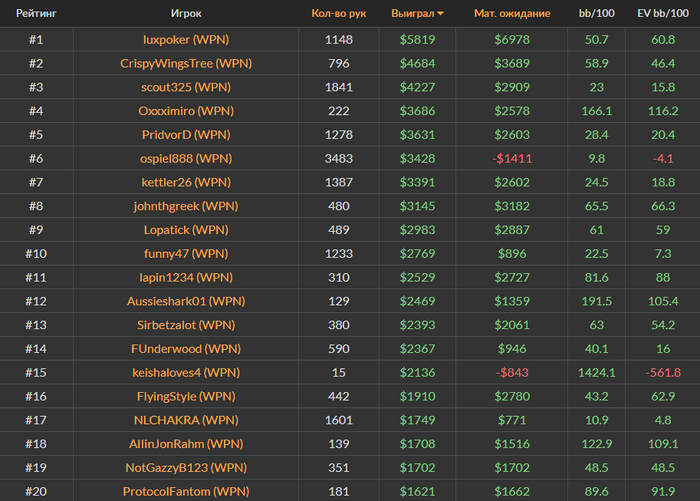The width and height of the screenshot is (700, 501).
Task: Select AllinJonRahm (WPN) player link
Action: coord(185,444)
